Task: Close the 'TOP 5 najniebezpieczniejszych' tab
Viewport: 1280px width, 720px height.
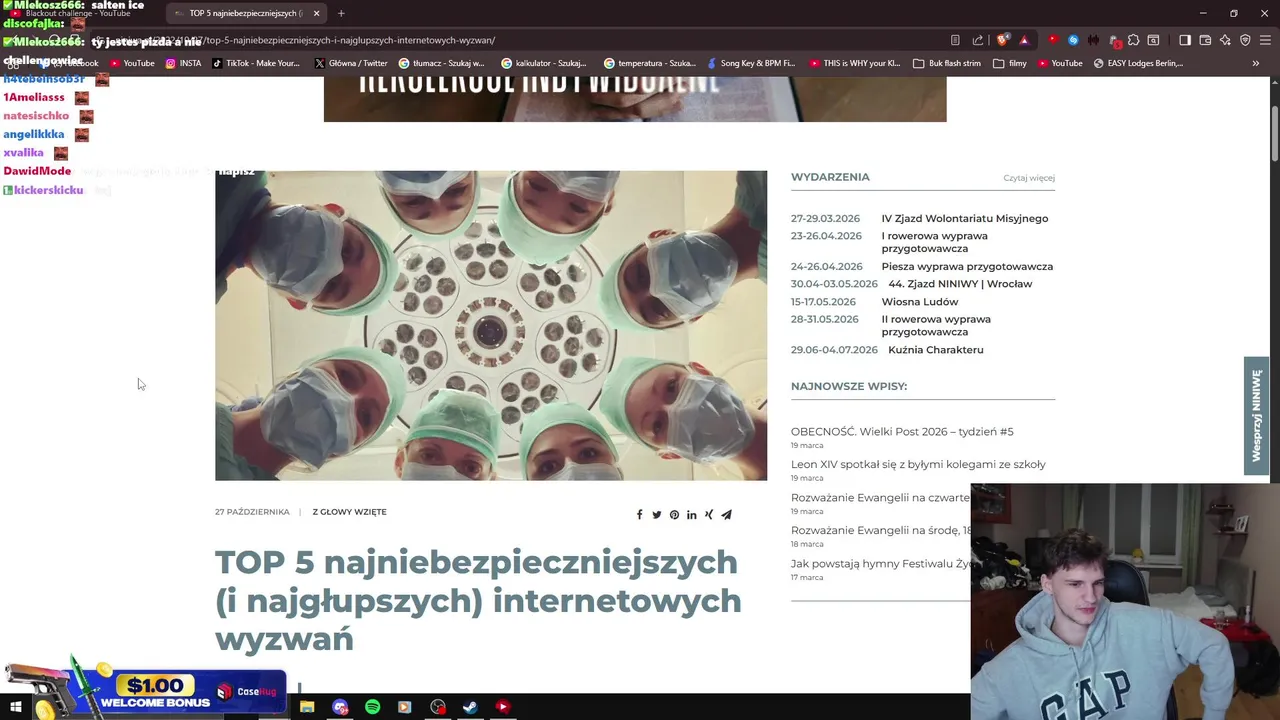Action: pos(316,13)
